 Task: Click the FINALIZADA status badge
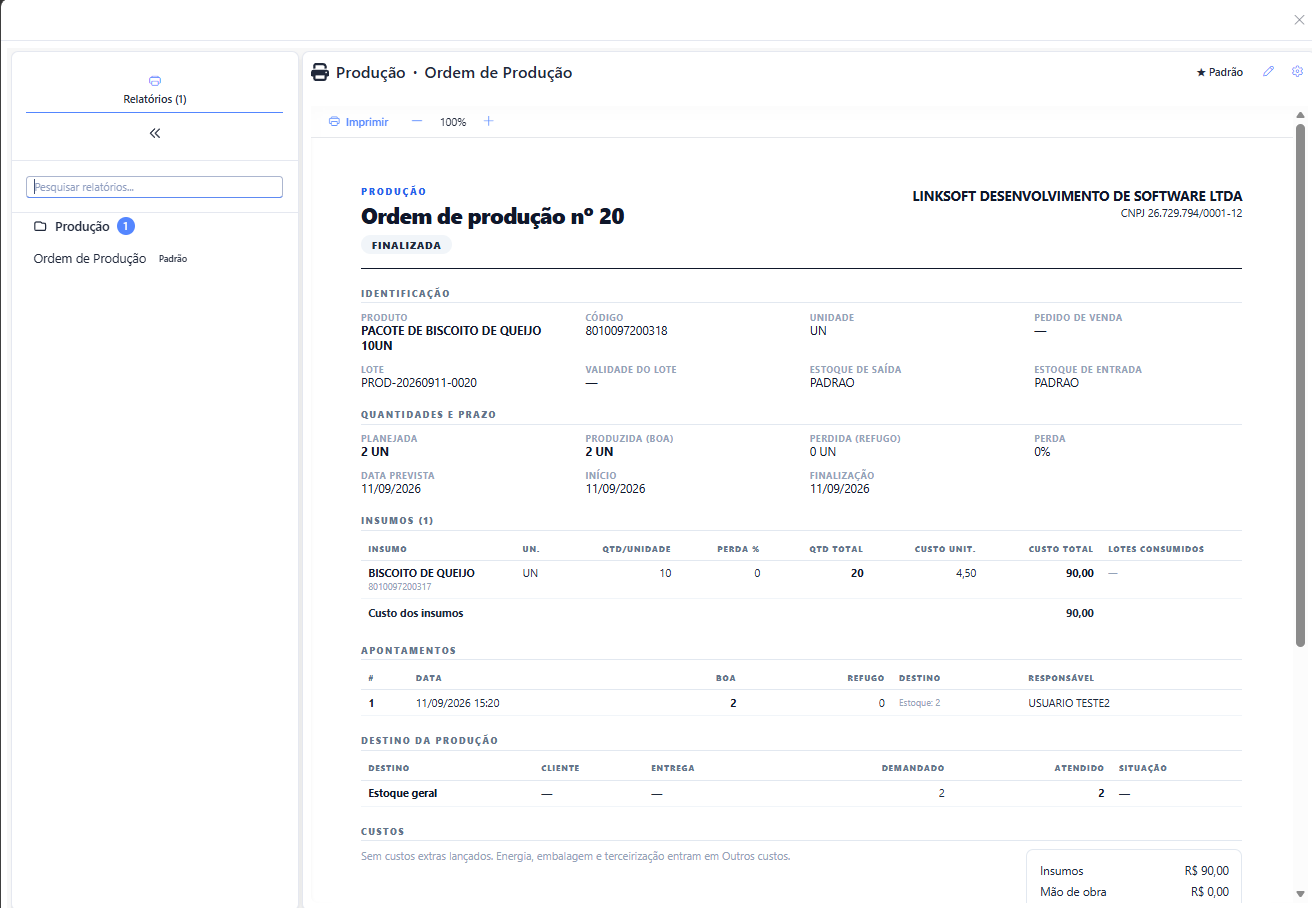point(406,245)
